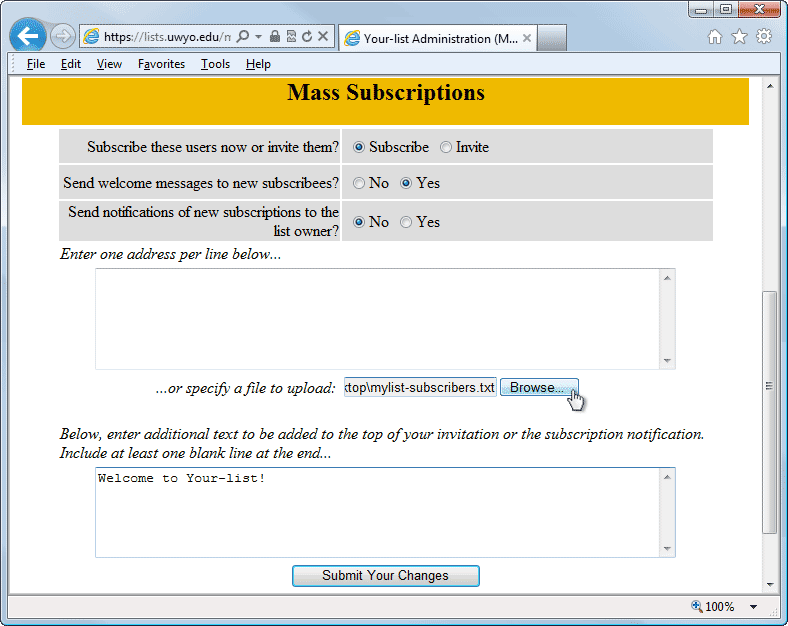Click the Mass Subscriptions heading

(385, 92)
